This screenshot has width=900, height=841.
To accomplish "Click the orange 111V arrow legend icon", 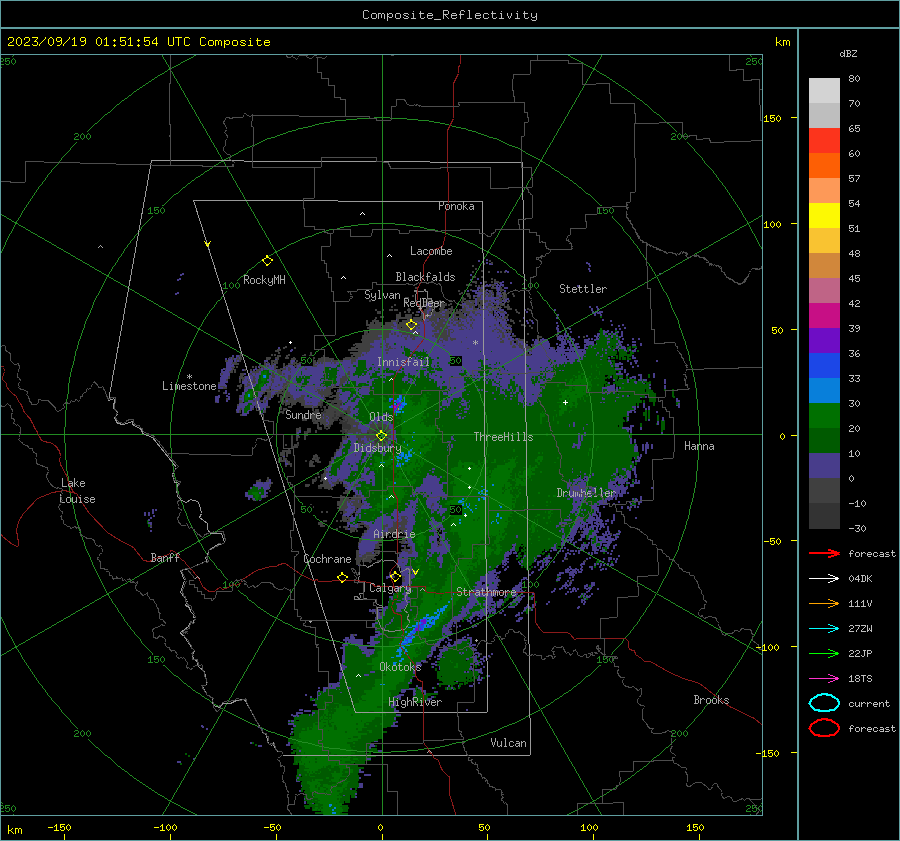I will 824,603.
